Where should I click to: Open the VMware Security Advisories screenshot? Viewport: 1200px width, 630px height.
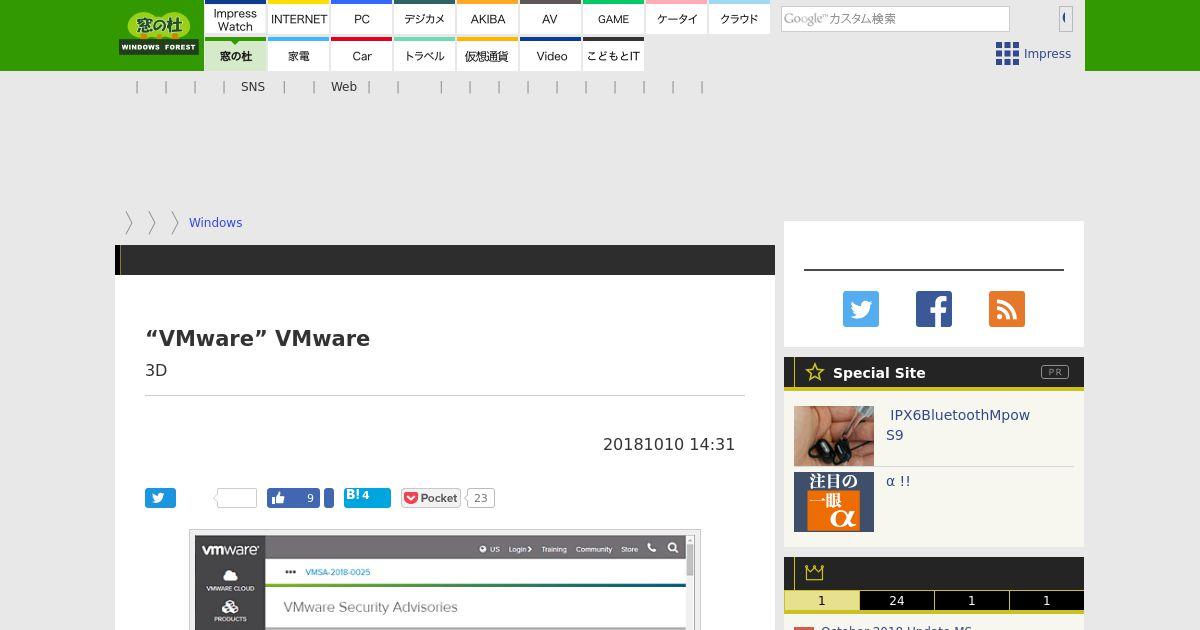point(445,580)
